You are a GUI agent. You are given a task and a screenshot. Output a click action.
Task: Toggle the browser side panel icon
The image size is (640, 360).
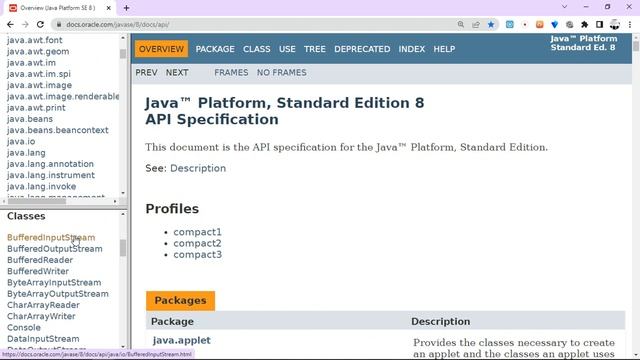(x=600, y=24)
